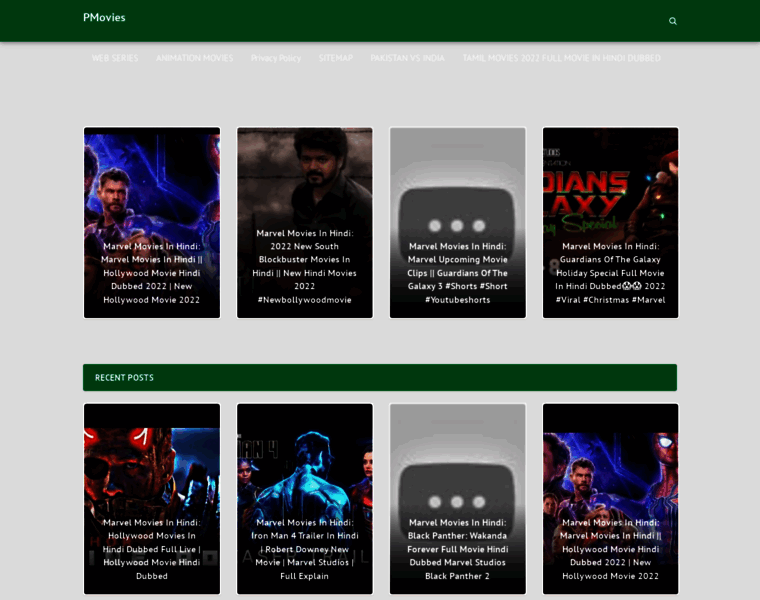This screenshot has width=760, height=600.
Task: Open the 'Marvel Upcoming Movie Clips' card
Action: coord(458,222)
